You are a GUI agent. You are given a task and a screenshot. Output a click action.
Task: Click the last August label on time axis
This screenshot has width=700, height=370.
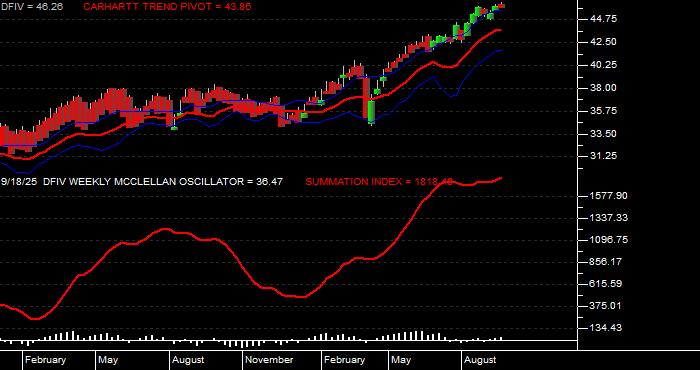tap(480, 360)
